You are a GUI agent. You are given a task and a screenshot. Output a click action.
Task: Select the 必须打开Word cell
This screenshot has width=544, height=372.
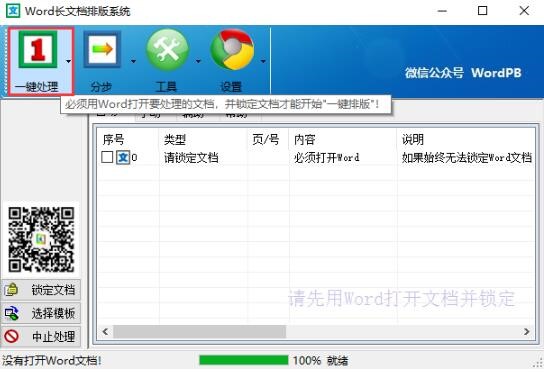[x=326, y=158]
